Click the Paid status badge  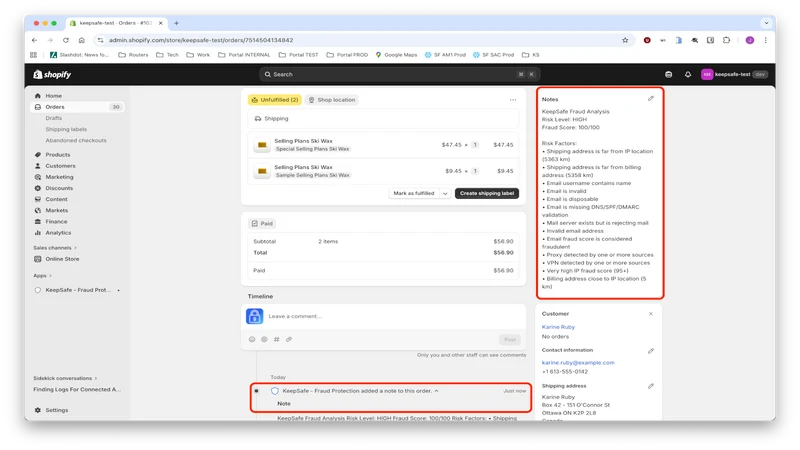(x=262, y=223)
